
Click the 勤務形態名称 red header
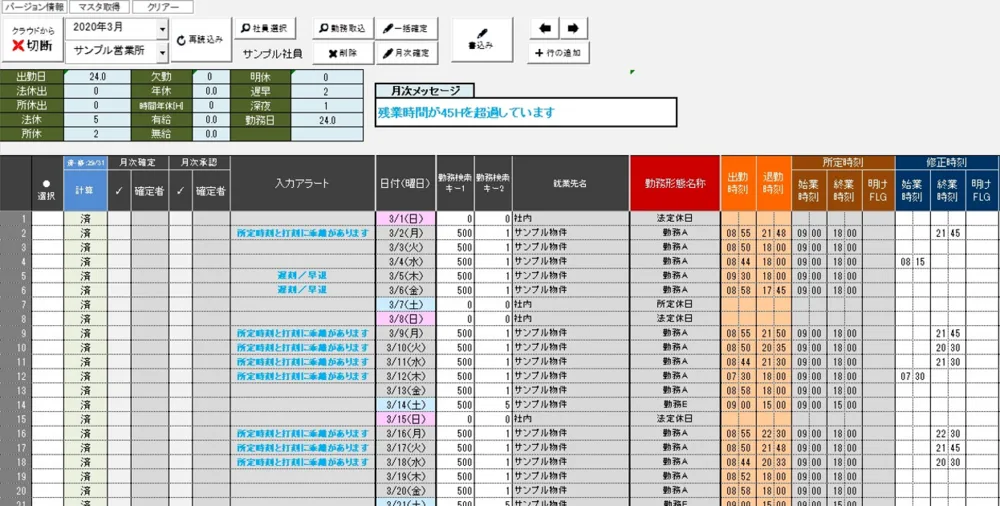[675, 183]
